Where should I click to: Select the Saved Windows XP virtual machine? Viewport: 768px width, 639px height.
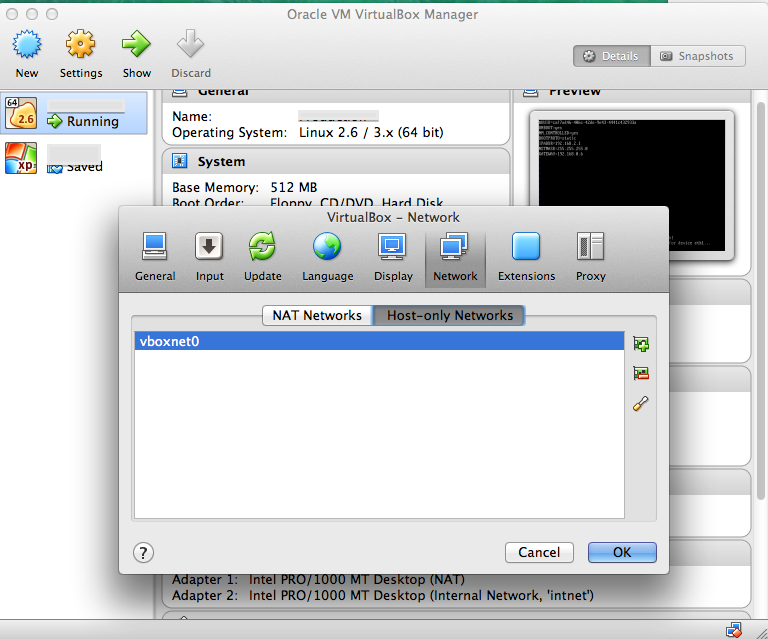73,158
